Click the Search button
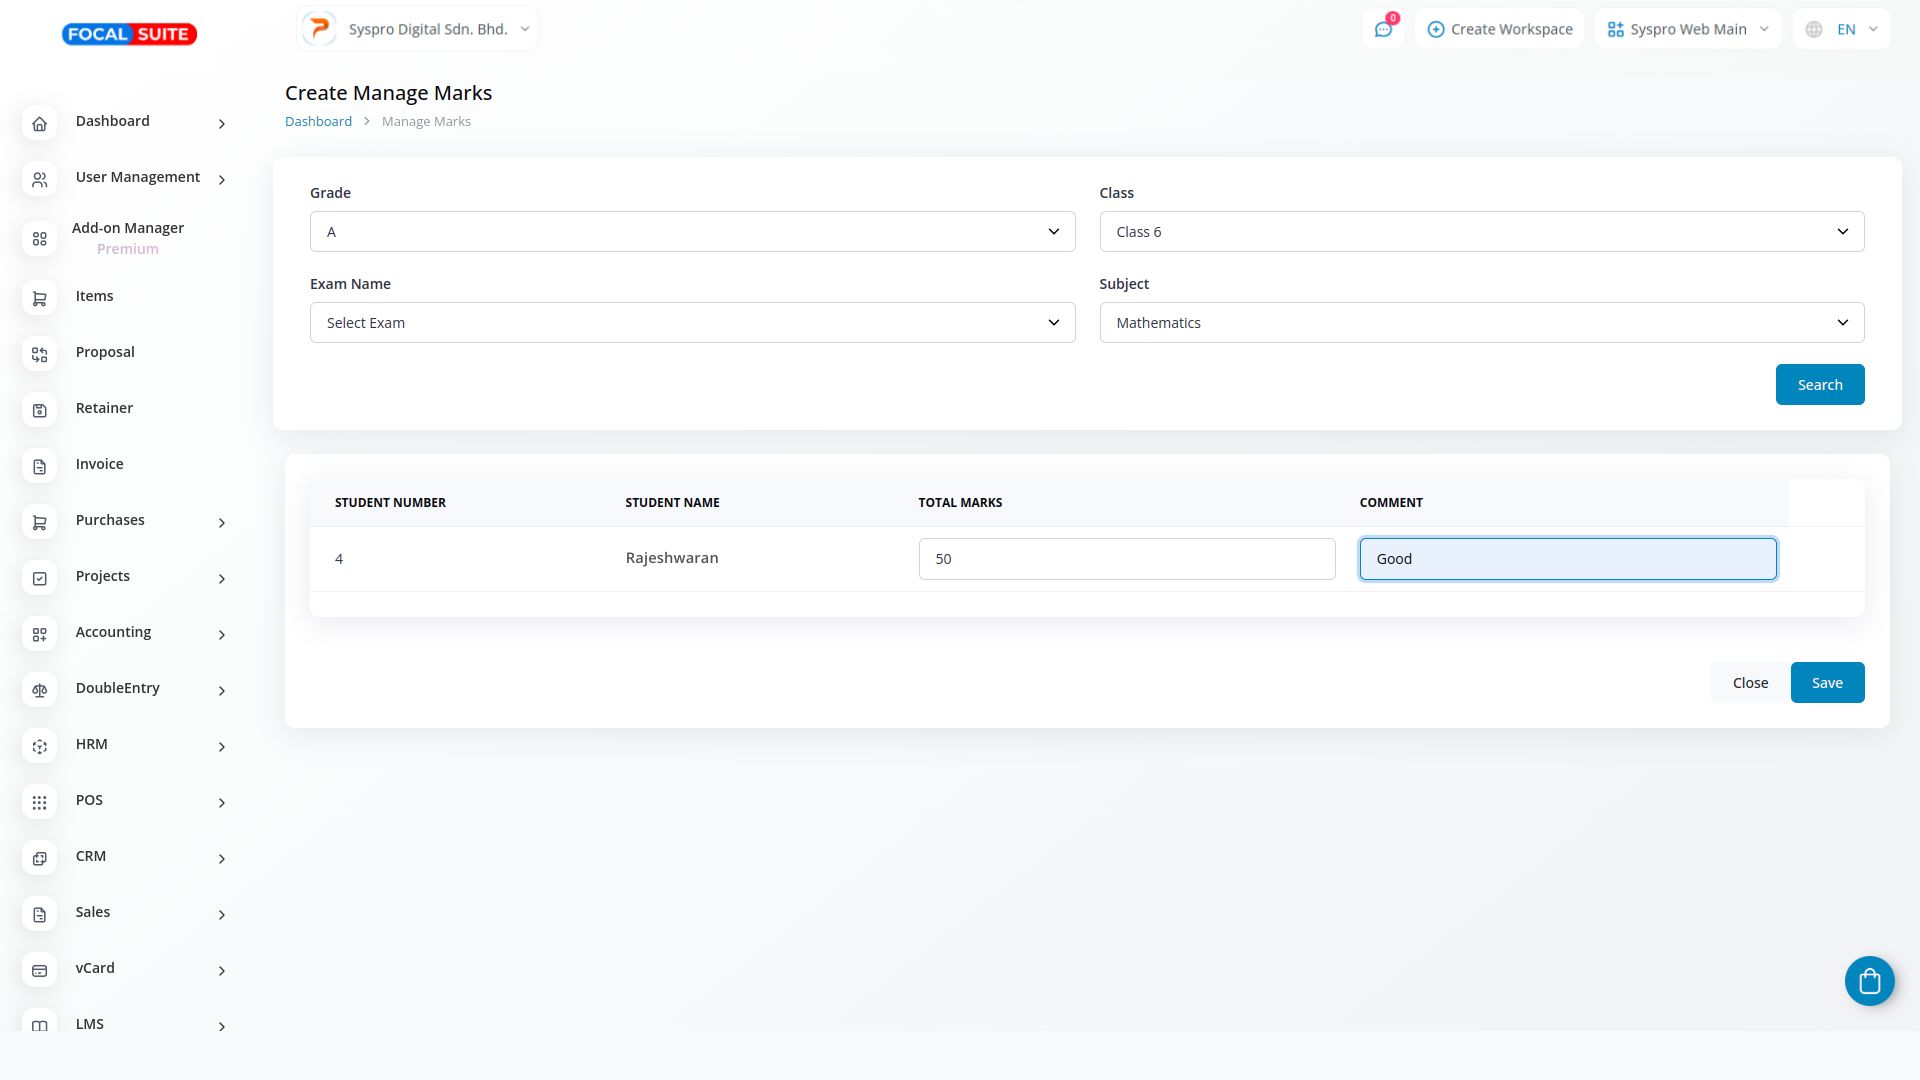This screenshot has height=1080, width=1920. 1819,385
